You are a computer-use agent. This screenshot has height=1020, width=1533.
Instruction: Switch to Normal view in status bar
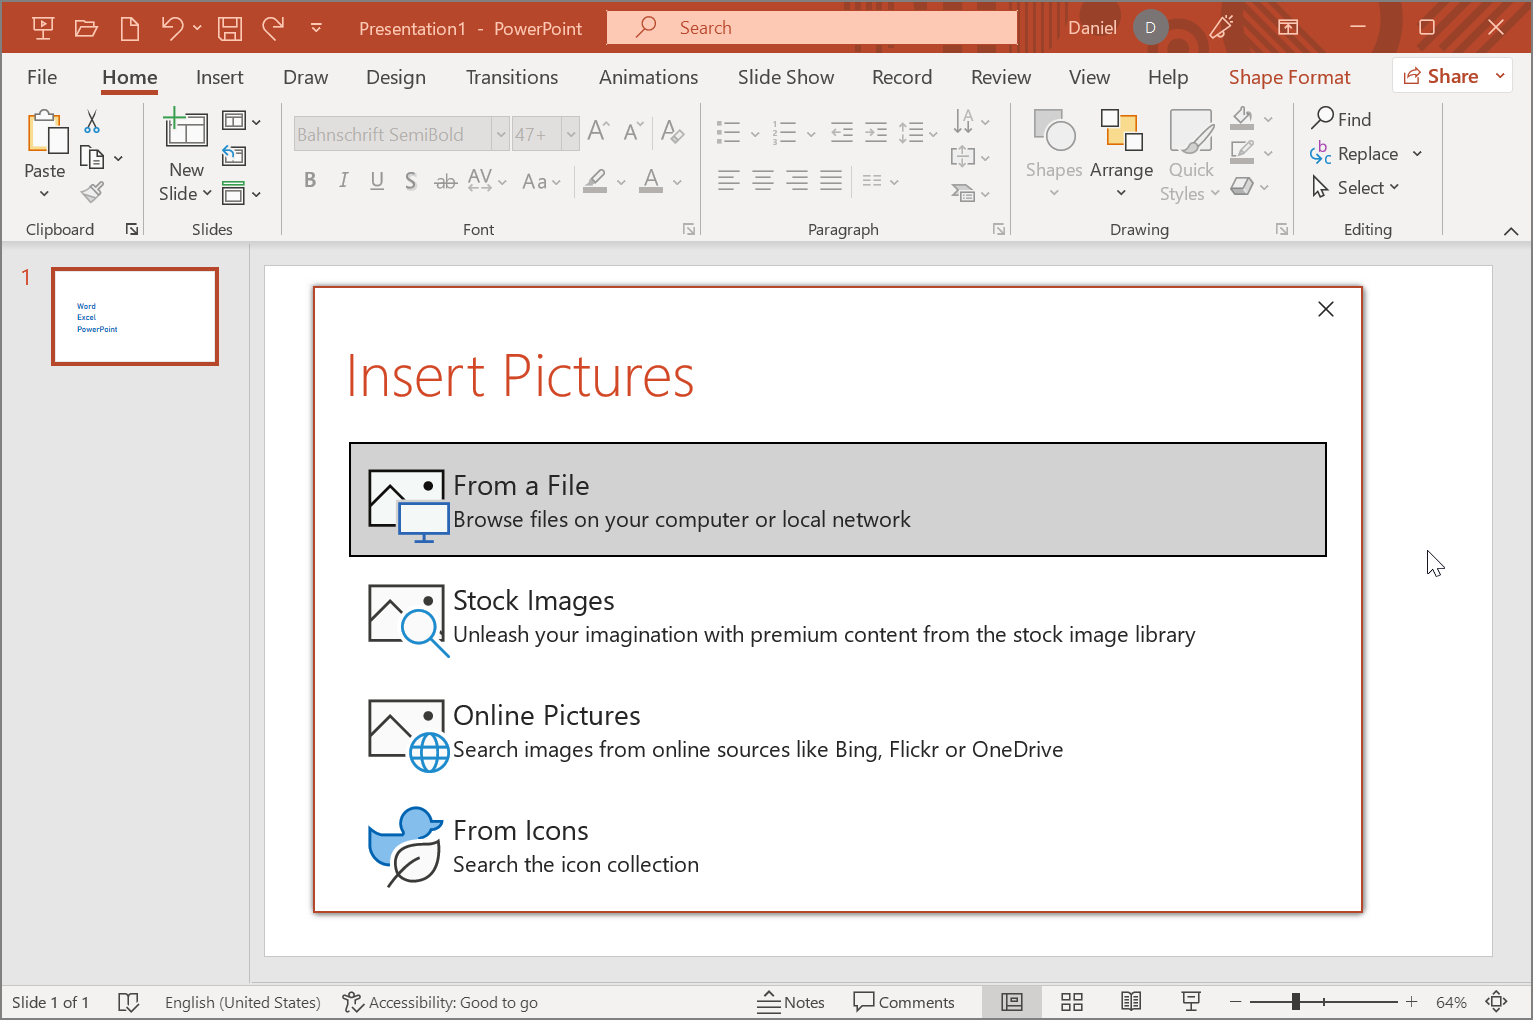coord(1012,1002)
